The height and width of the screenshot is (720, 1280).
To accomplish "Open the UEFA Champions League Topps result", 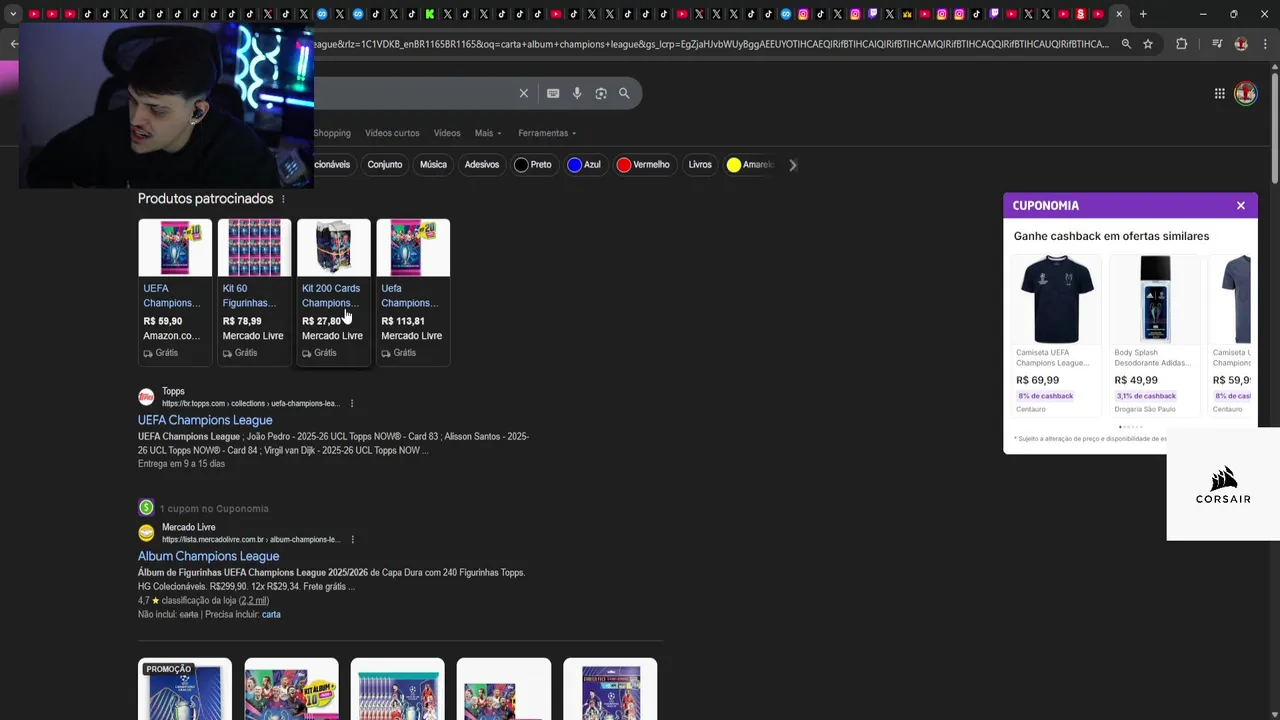I will point(205,420).
